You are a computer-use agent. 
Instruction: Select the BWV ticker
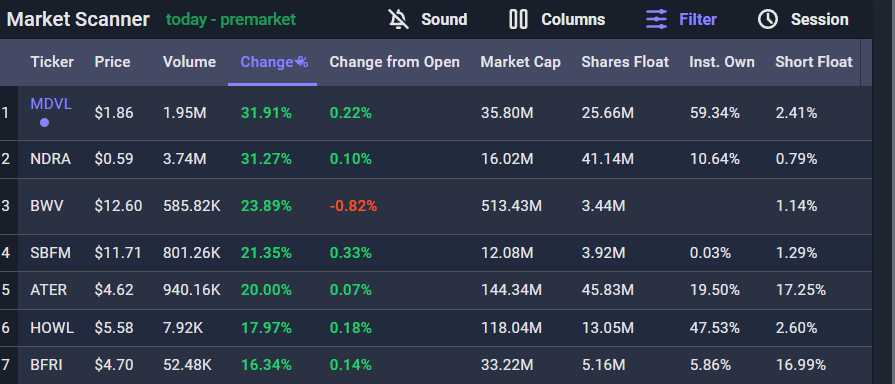[x=47, y=205]
